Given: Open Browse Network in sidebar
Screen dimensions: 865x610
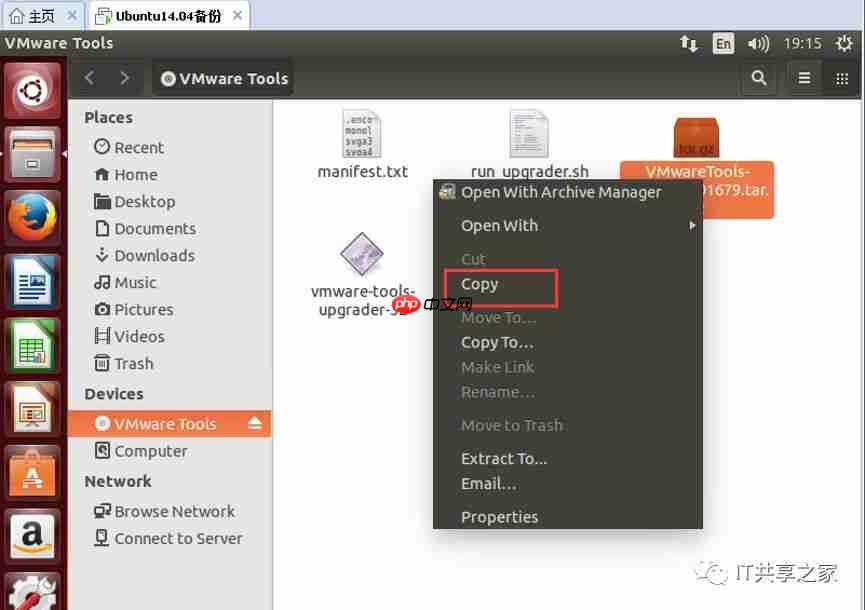Looking at the screenshot, I should pos(170,511).
